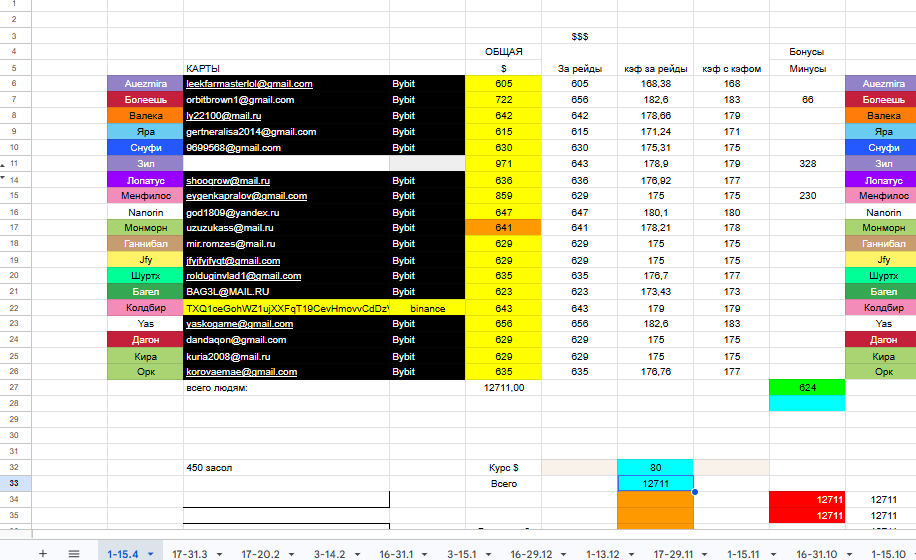The width and height of the screenshot is (916, 560).
Task: Open the evgenkapralov@gmail.com link
Action: (247, 196)
